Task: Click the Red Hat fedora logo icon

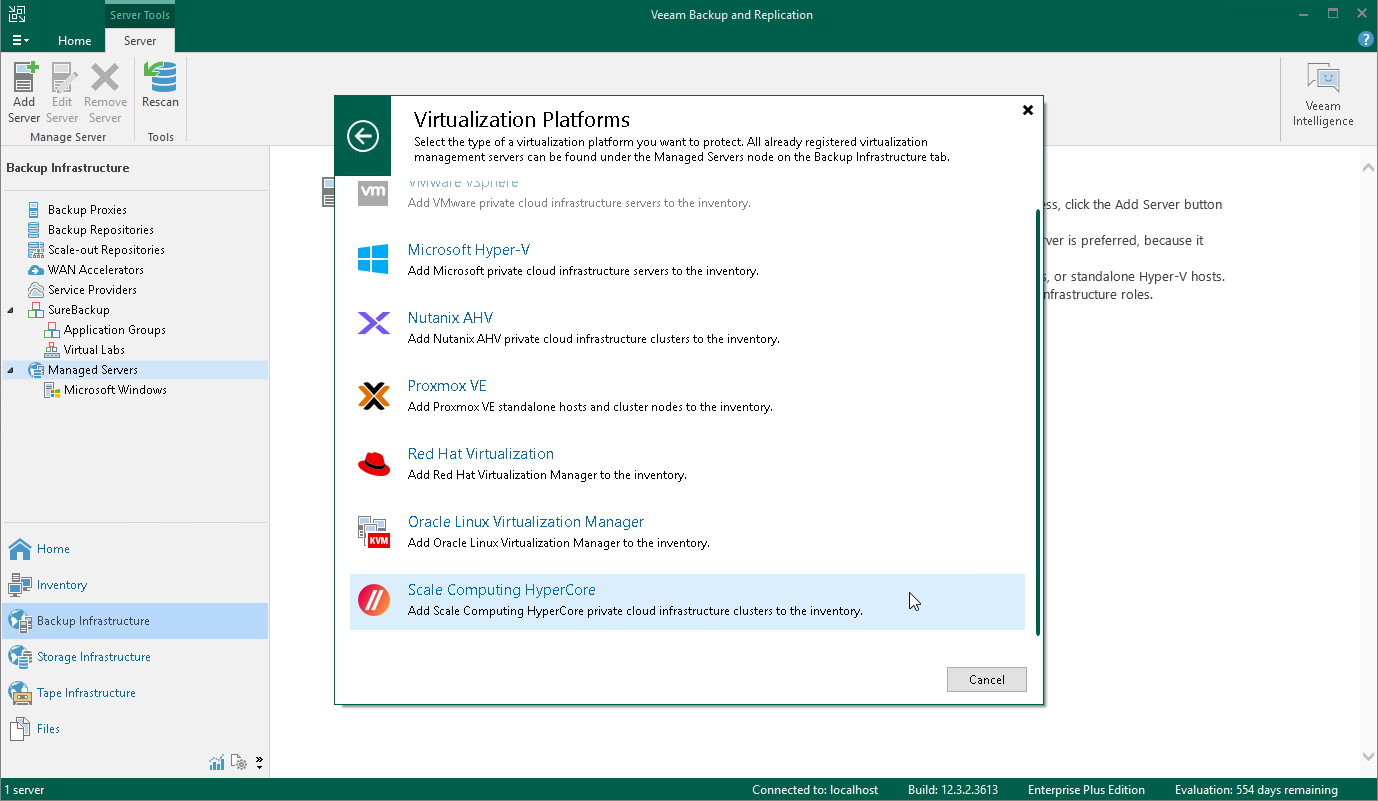Action: click(x=373, y=464)
